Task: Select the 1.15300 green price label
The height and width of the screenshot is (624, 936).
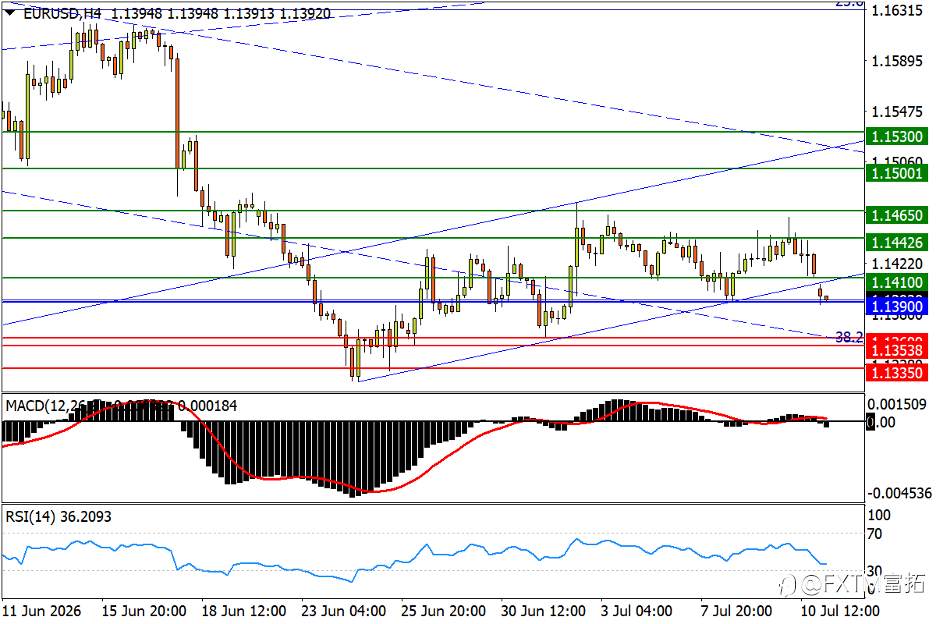Action: point(897,136)
